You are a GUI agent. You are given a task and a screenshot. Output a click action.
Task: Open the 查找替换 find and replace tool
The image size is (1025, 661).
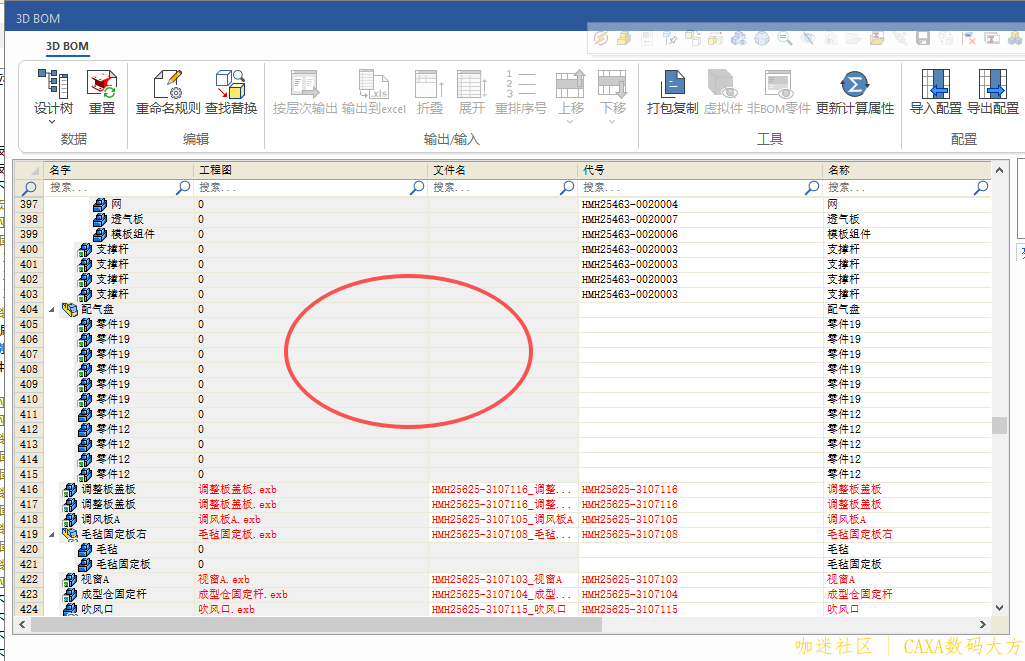tap(231, 84)
